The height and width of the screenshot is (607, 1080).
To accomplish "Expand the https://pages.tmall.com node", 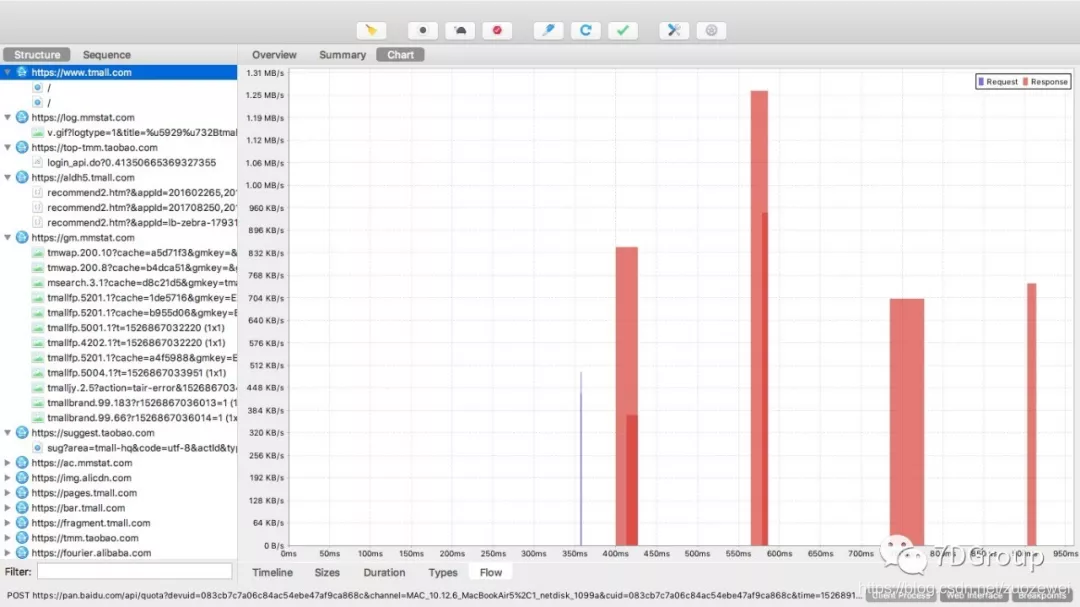I will click(8, 493).
